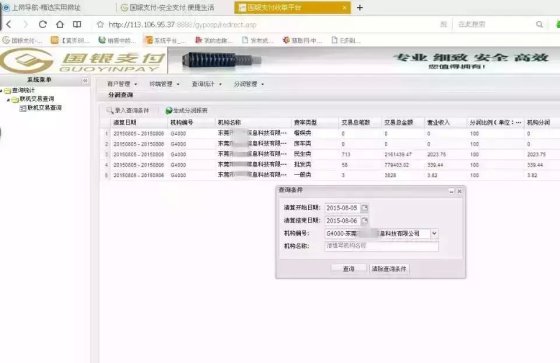This screenshot has width=560, height=363.
Task: Open the 分润管理 menu
Action: click(x=249, y=84)
